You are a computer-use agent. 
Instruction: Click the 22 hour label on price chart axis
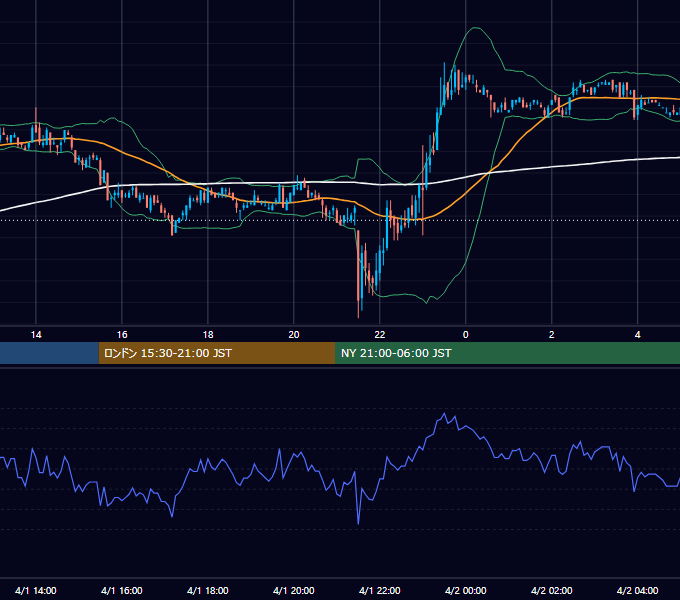pos(380,335)
